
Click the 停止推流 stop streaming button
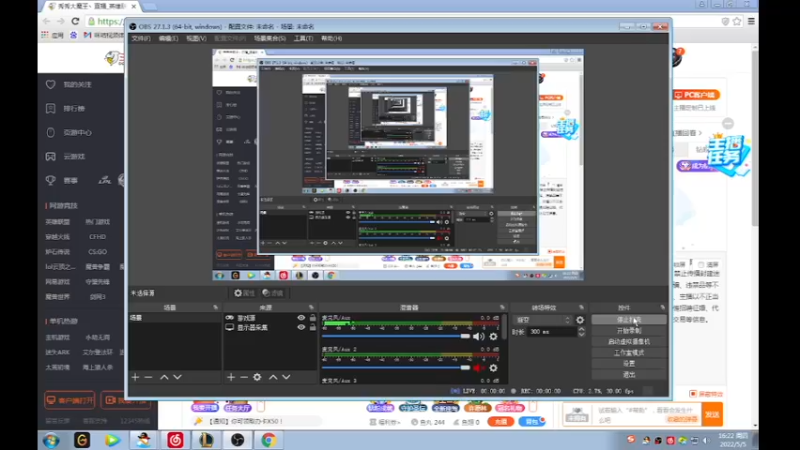pos(629,320)
